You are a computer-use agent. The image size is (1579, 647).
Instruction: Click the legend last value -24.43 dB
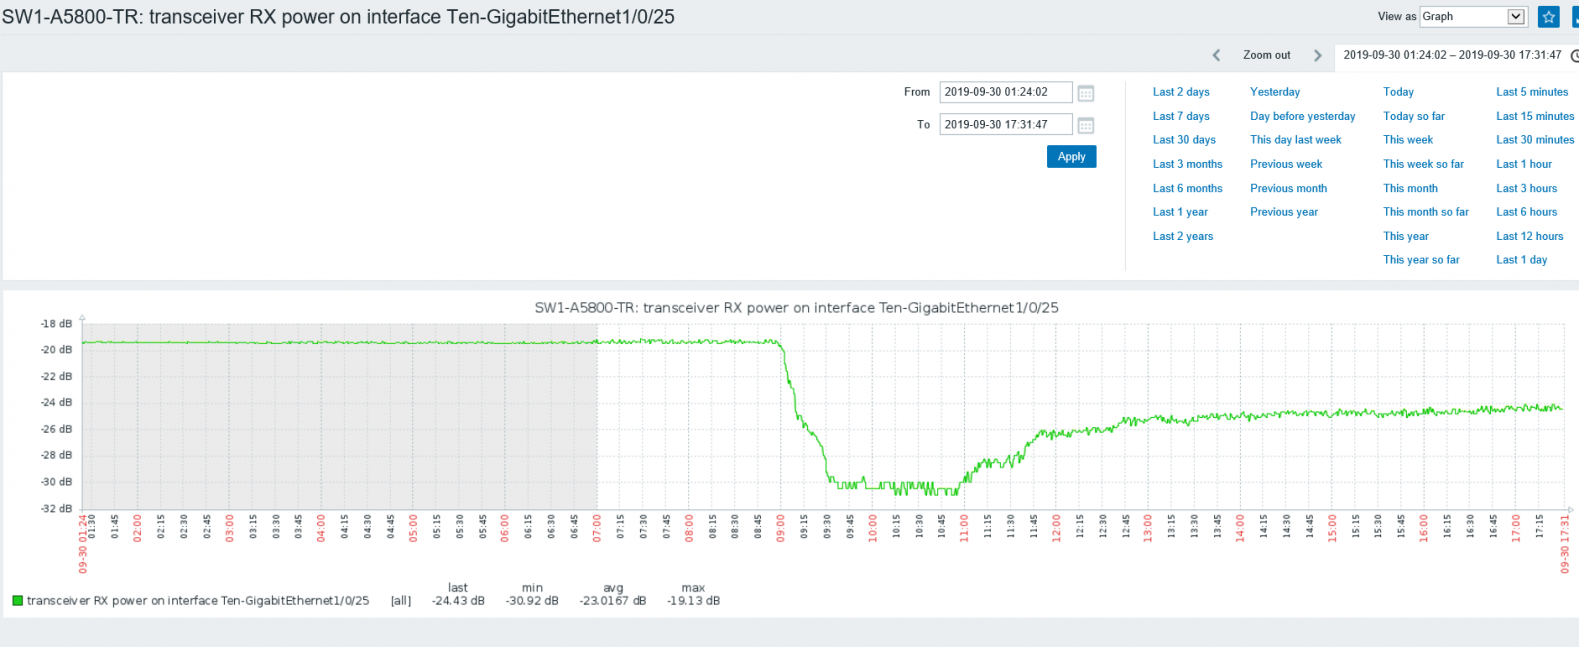coord(458,601)
